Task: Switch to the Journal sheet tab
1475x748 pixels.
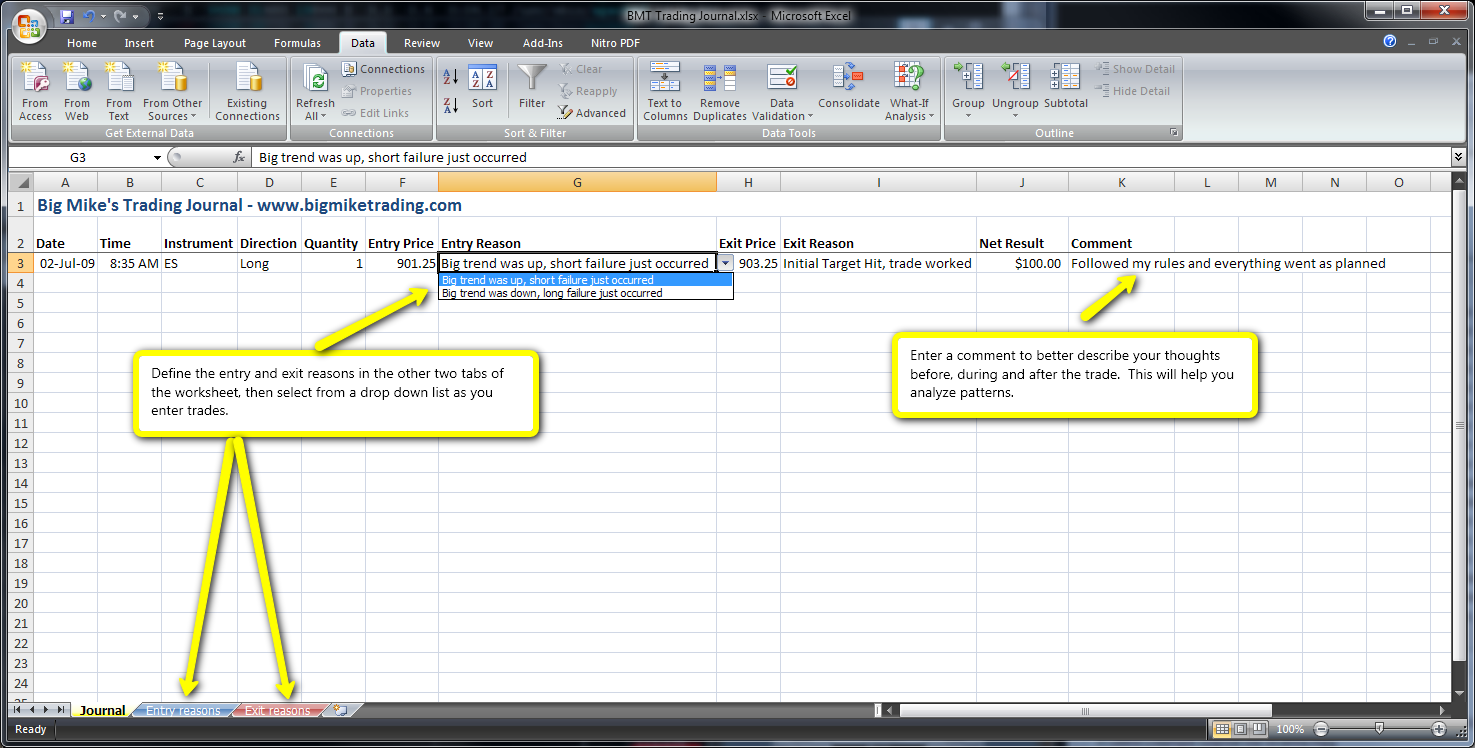Action: 102,710
